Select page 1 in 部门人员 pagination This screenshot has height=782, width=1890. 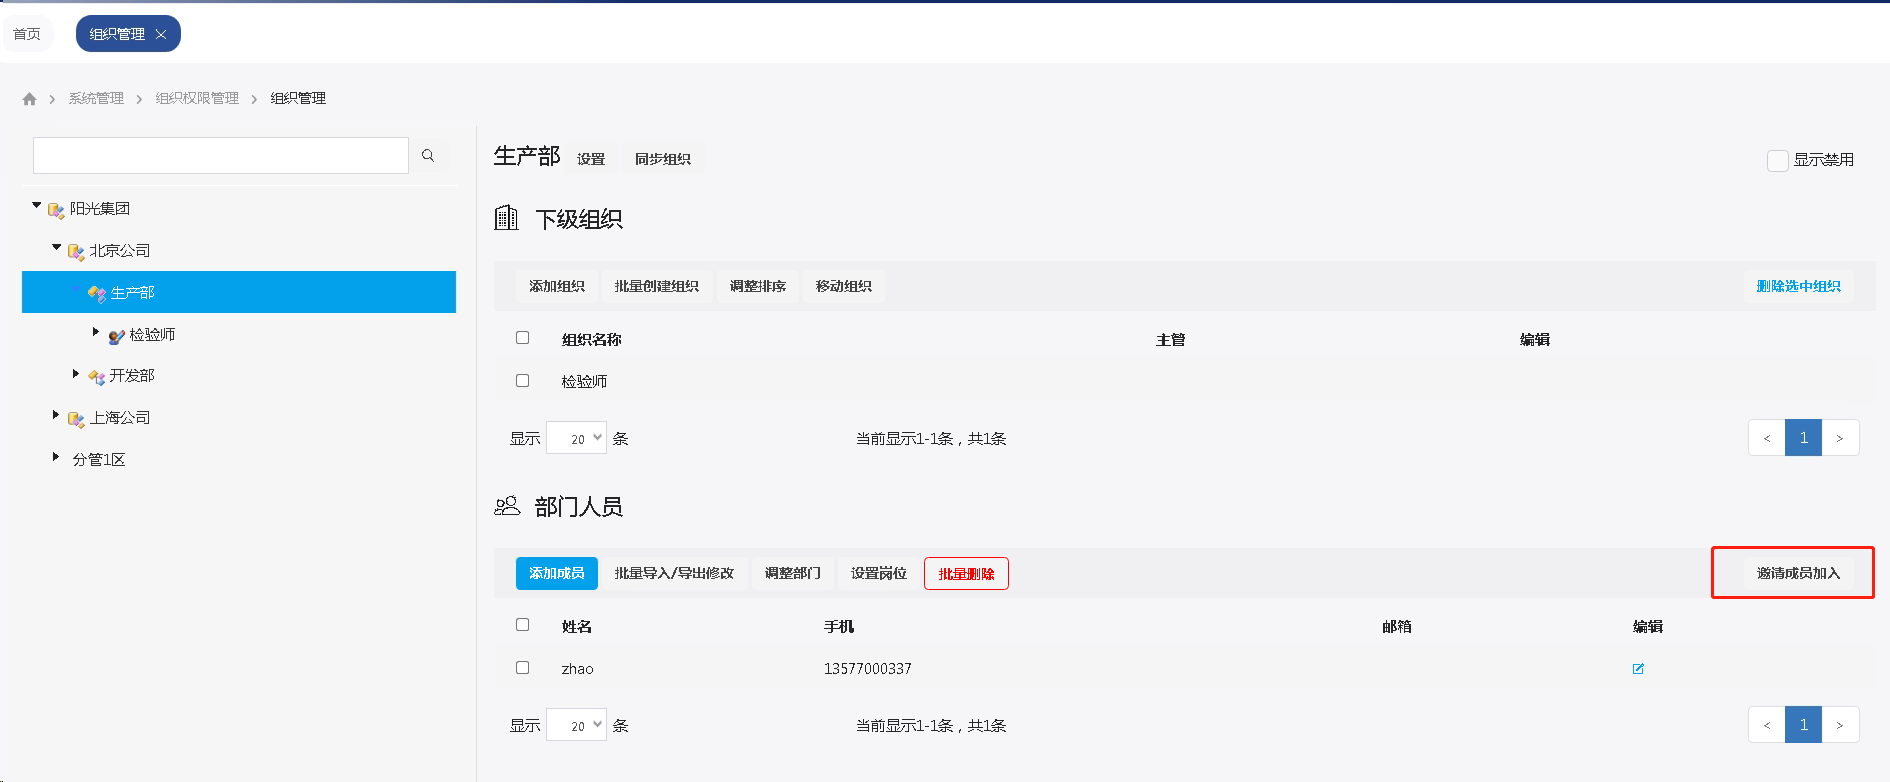coord(1804,725)
